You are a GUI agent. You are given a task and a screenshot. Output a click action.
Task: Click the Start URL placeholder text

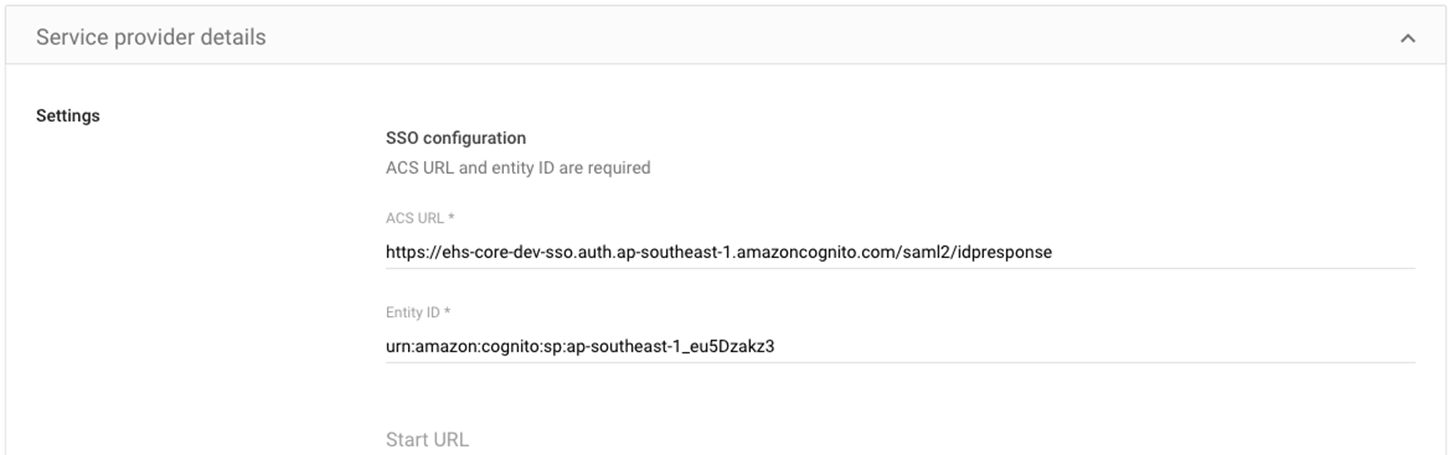point(427,440)
